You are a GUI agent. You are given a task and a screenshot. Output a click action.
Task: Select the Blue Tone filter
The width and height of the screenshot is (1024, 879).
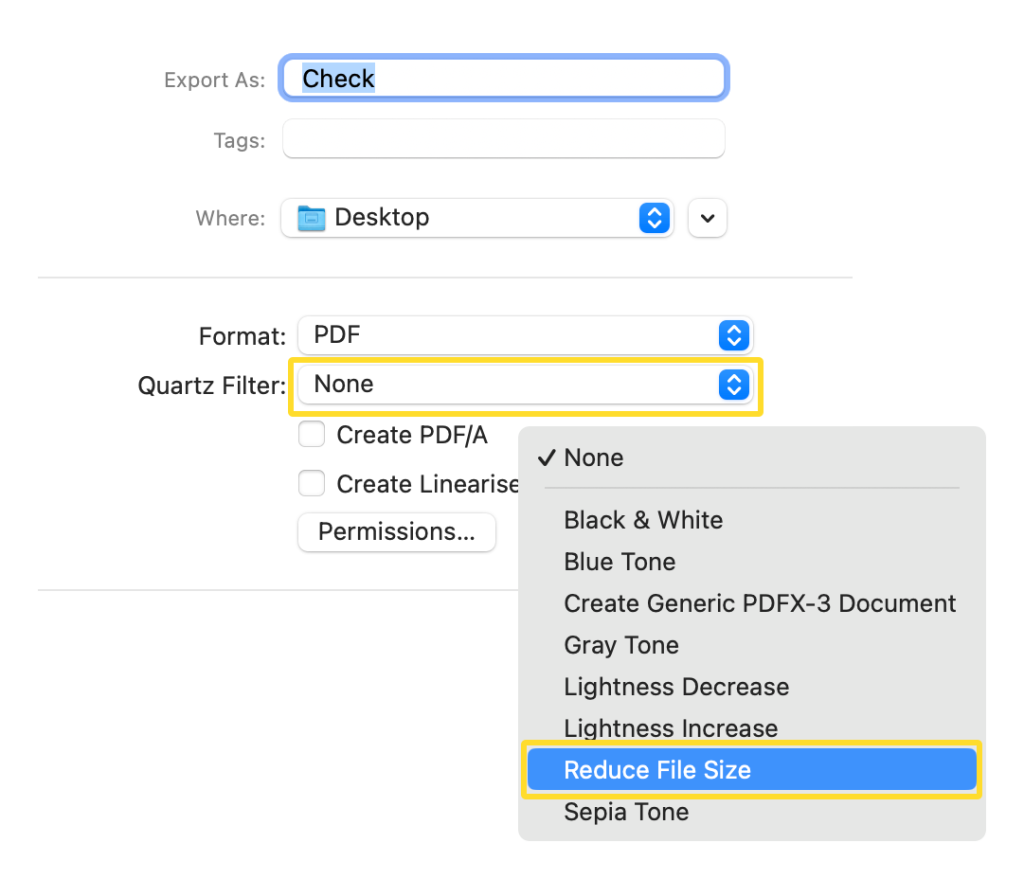click(x=619, y=562)
